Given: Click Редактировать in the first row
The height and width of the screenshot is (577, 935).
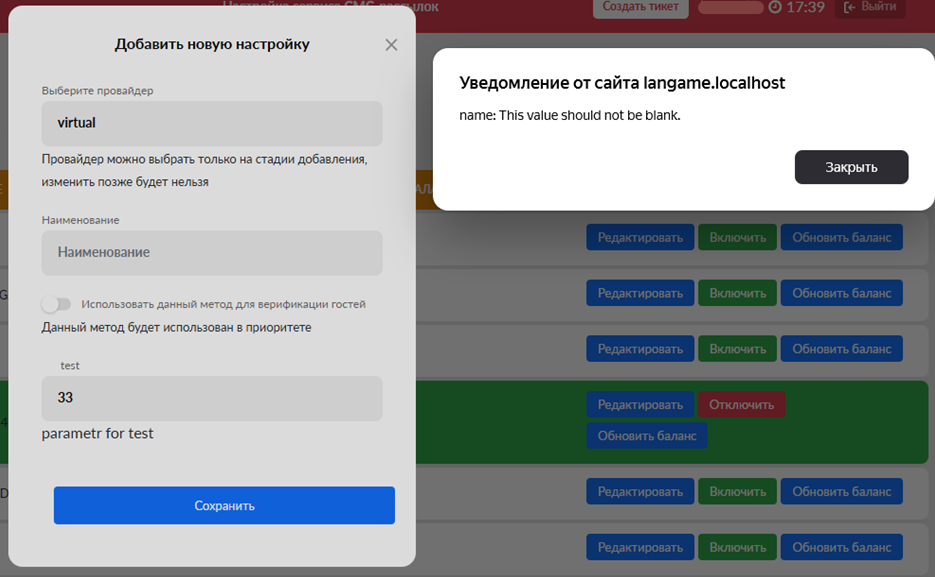Looking at the screenshot, I should click(x=640, y=237).
